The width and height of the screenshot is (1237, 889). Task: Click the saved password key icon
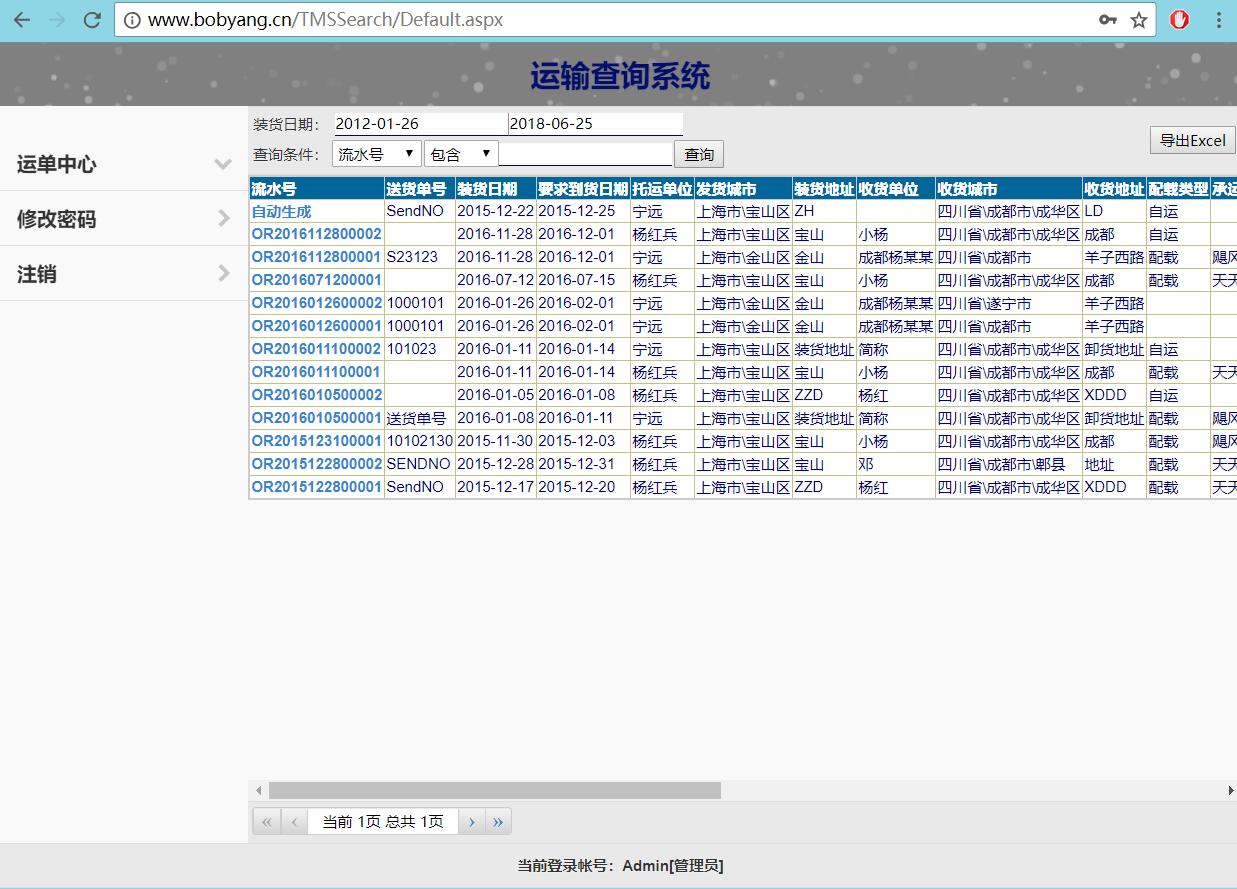click(x=1107, y=20)
